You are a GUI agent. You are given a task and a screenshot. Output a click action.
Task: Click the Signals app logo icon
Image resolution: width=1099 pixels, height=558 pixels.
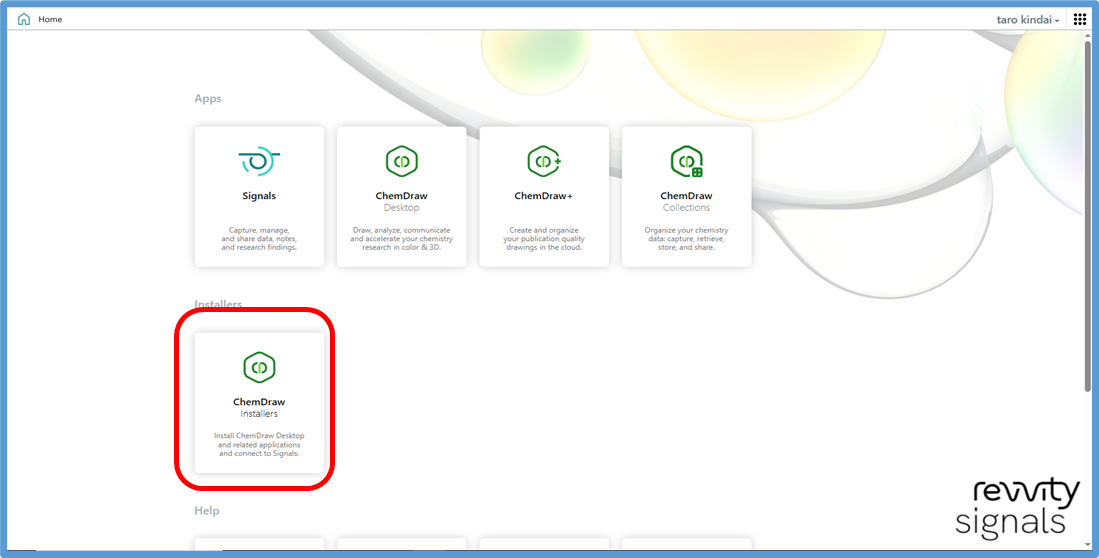259,160
